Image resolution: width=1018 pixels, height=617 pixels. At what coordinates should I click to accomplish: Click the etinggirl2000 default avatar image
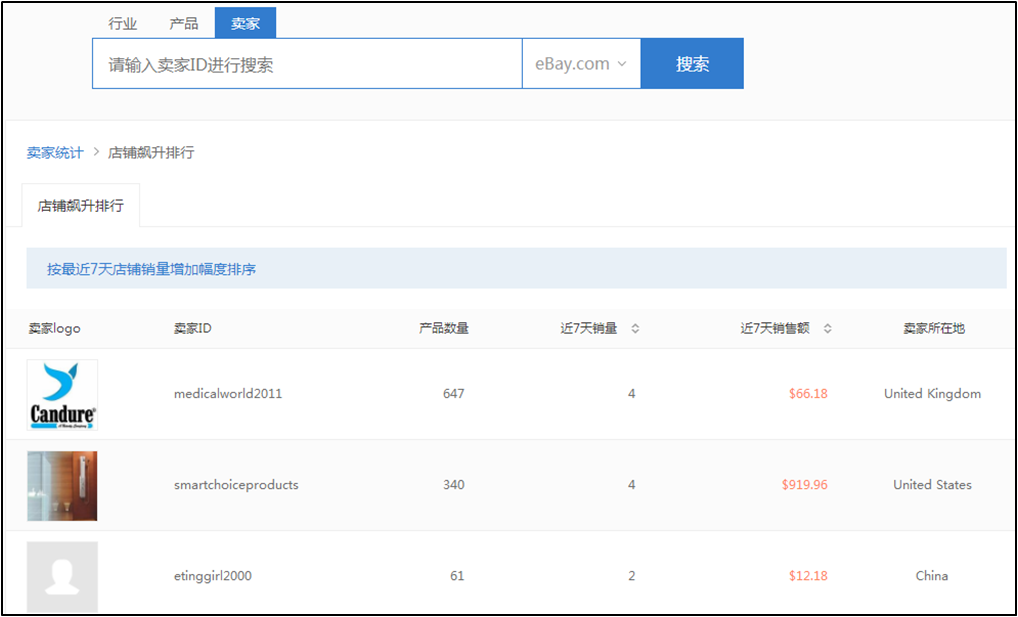coord(62,576)
